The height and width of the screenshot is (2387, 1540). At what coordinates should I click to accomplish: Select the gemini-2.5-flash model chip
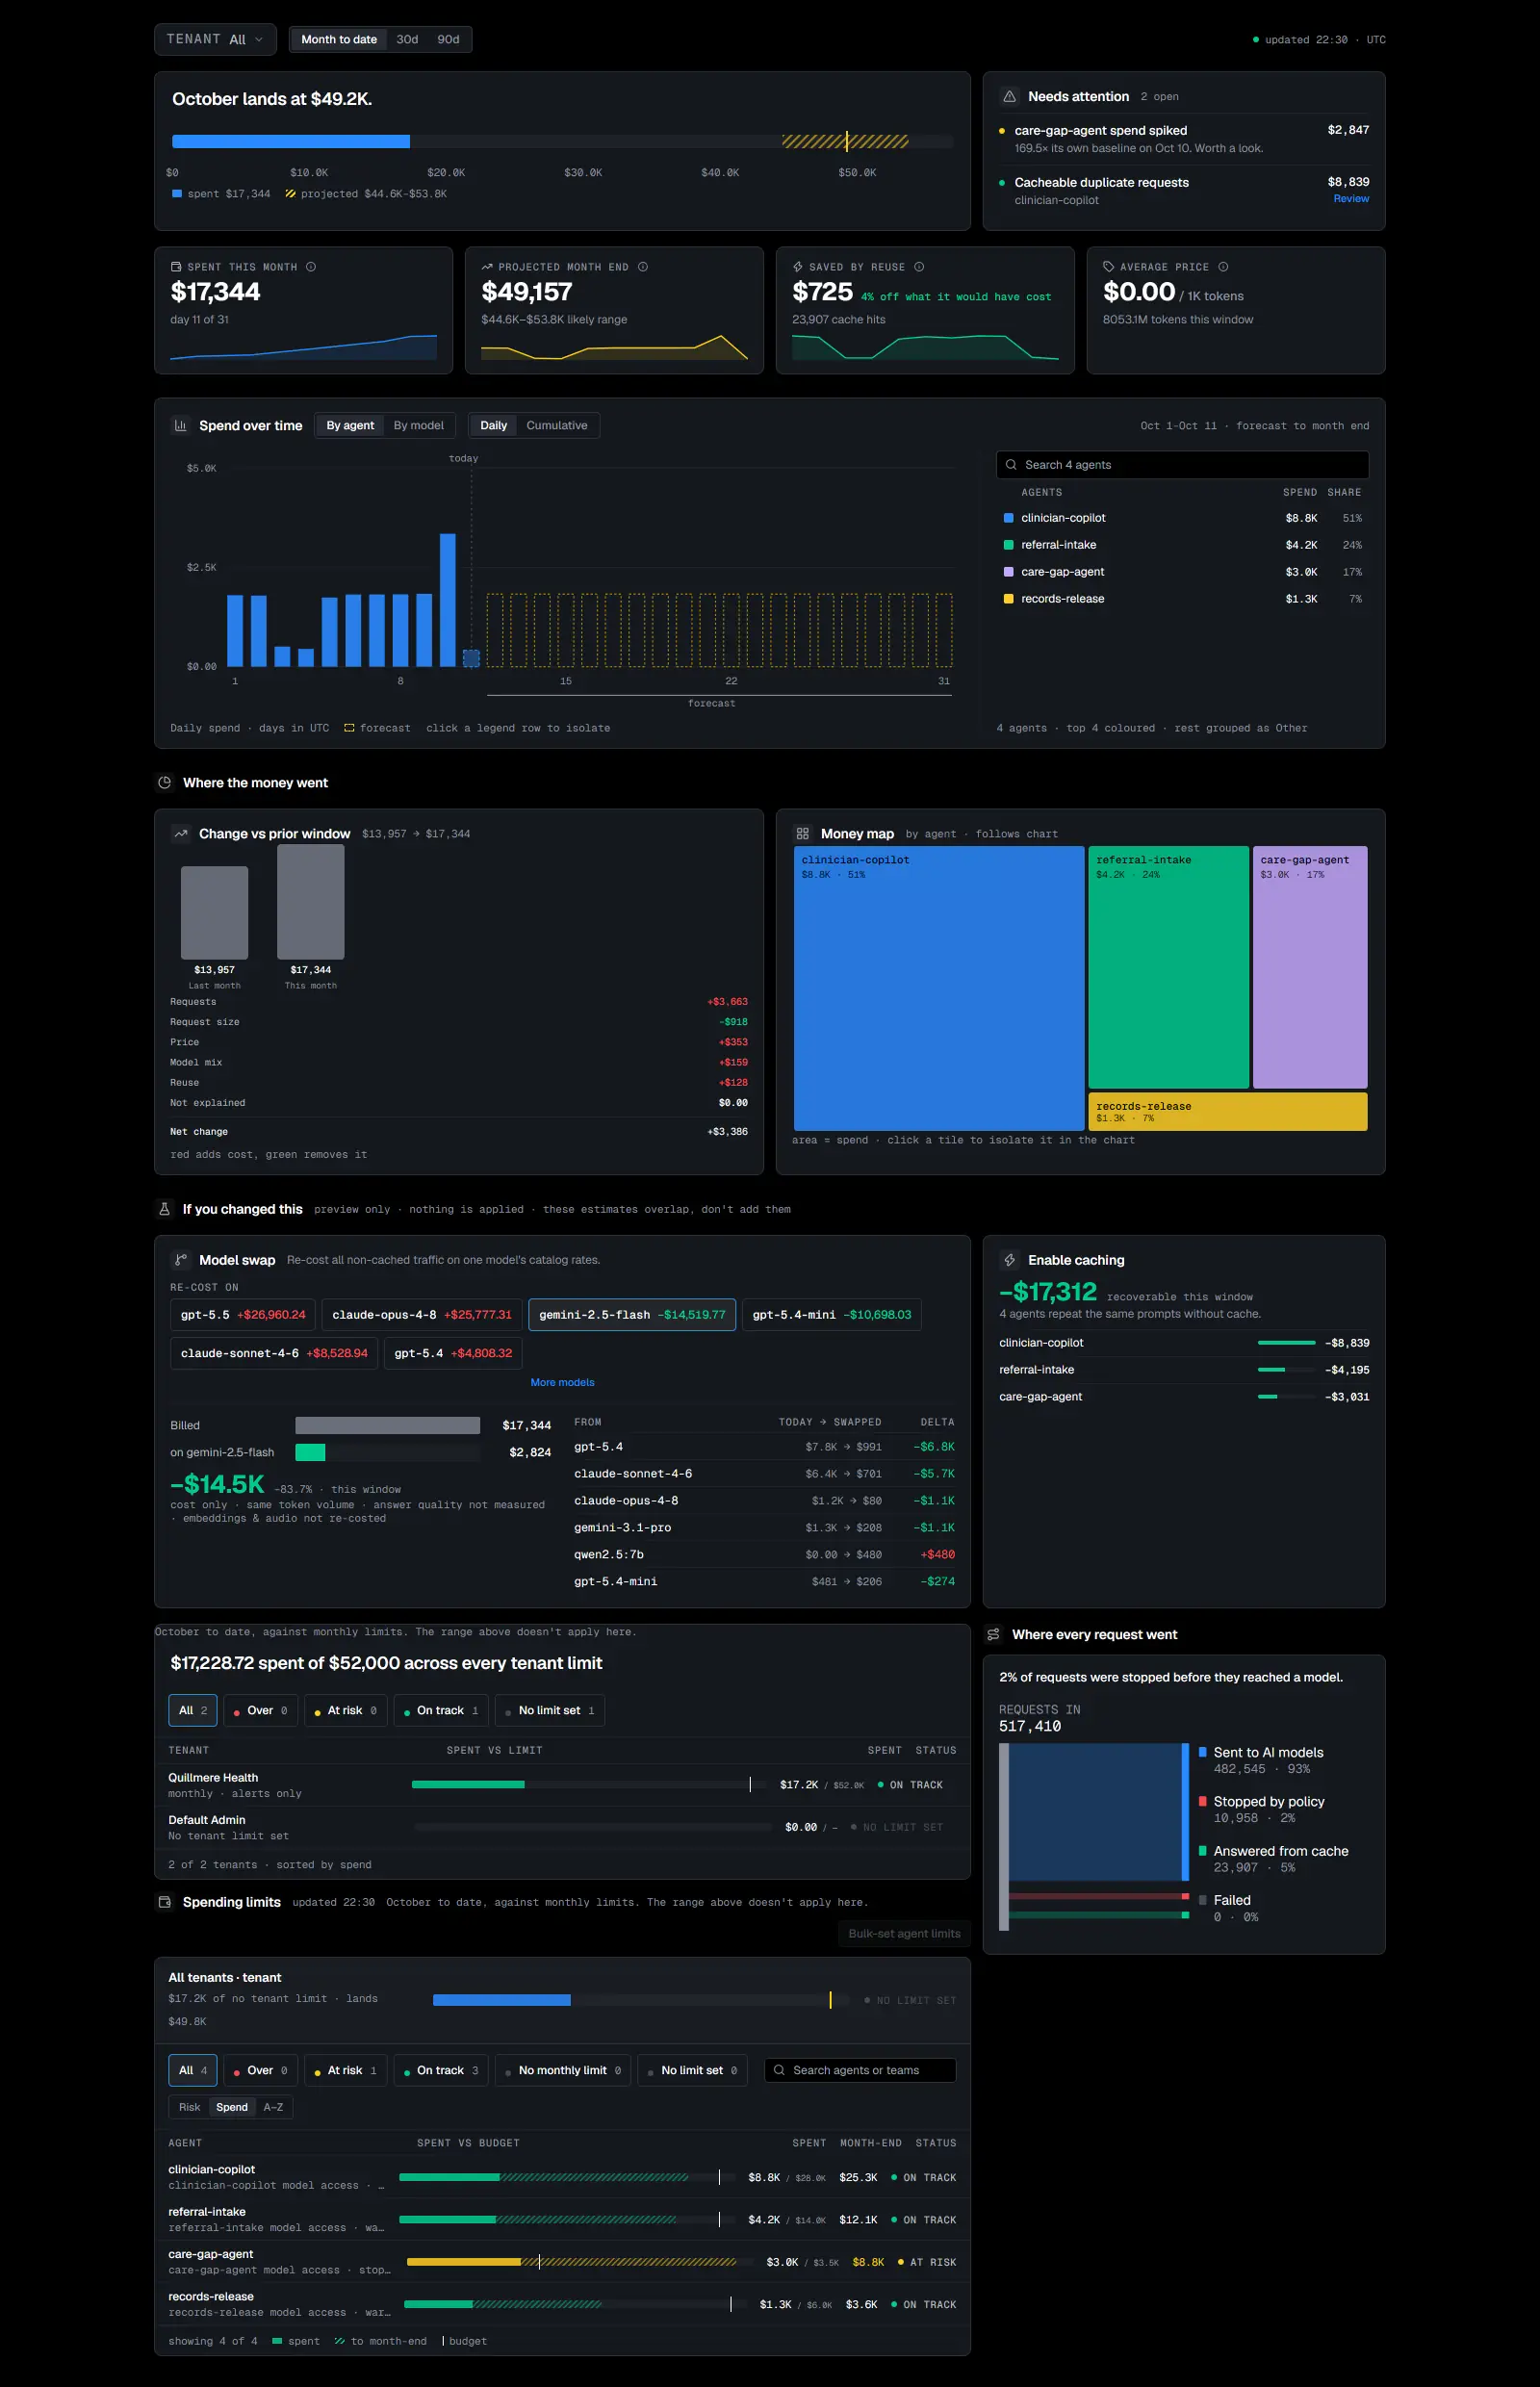(x=632, y=1315)
